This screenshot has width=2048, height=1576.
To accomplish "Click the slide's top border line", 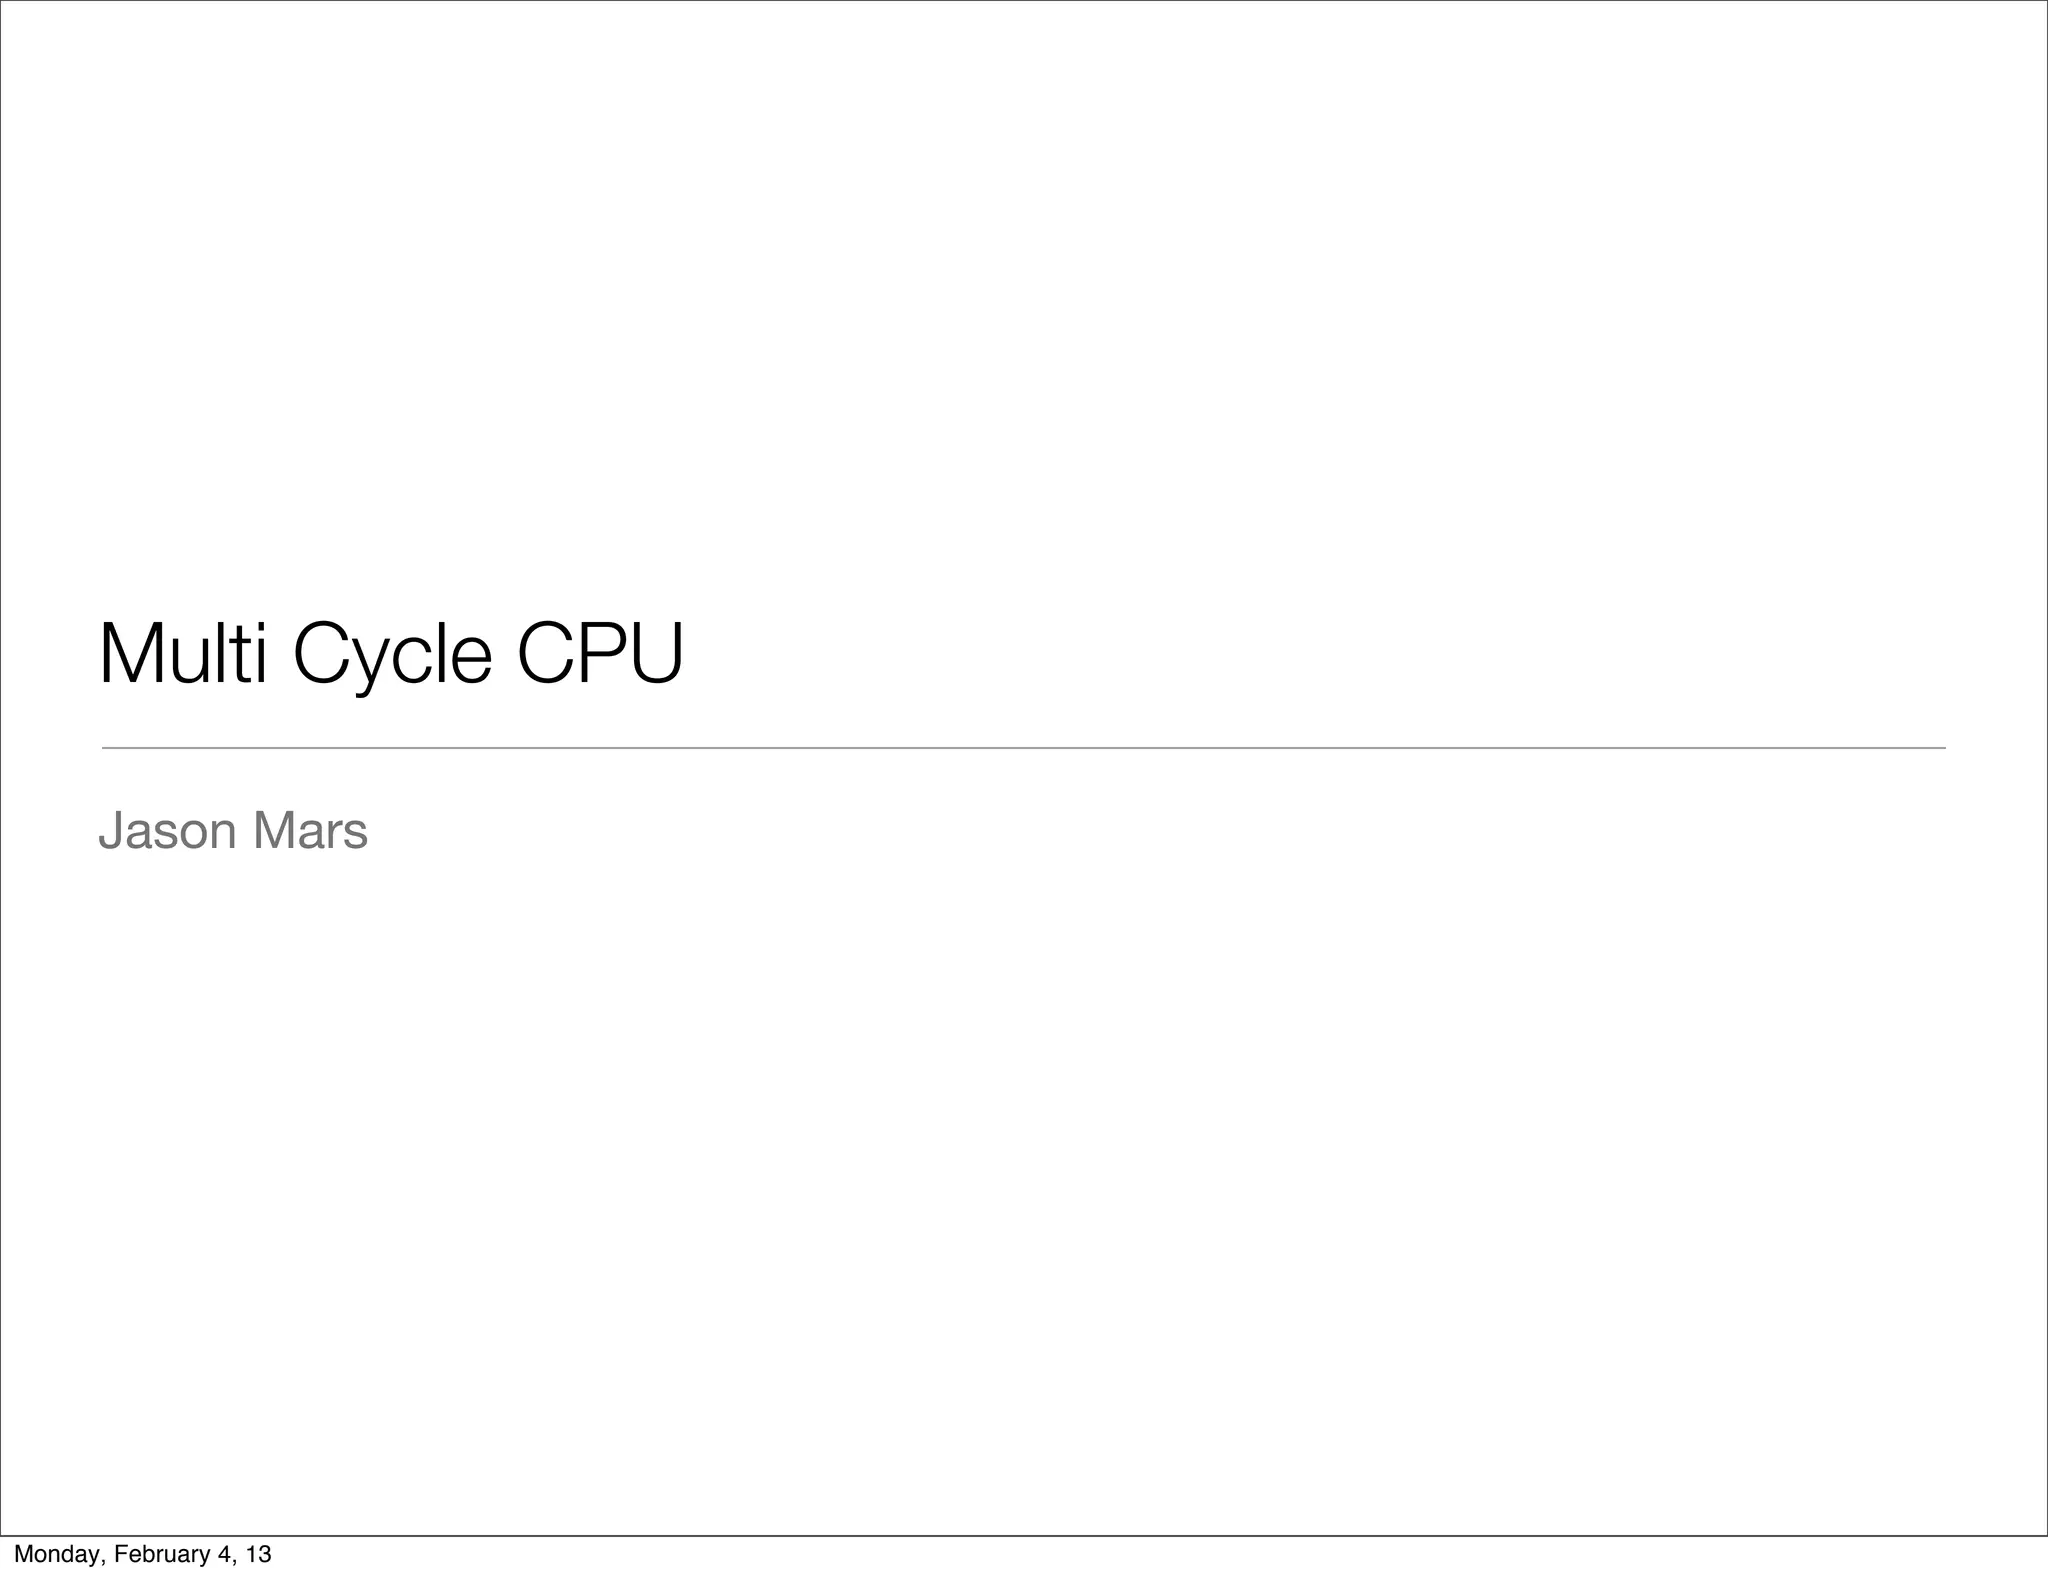I will [1024, 1].
